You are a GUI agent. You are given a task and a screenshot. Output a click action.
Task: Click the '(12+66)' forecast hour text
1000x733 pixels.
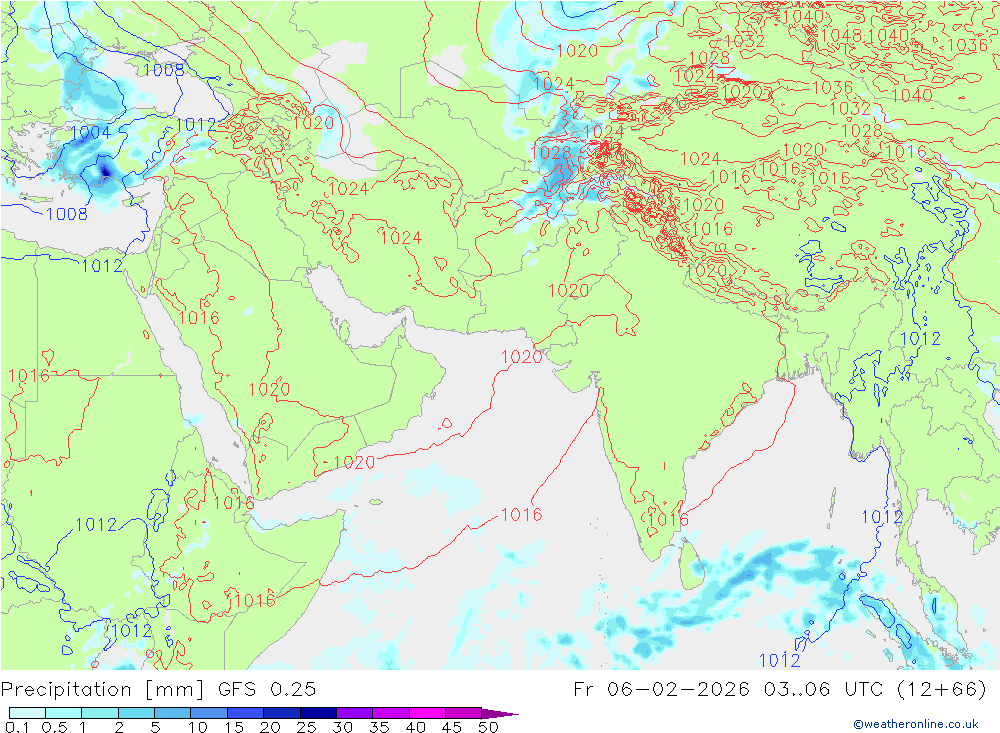point(941,690)
